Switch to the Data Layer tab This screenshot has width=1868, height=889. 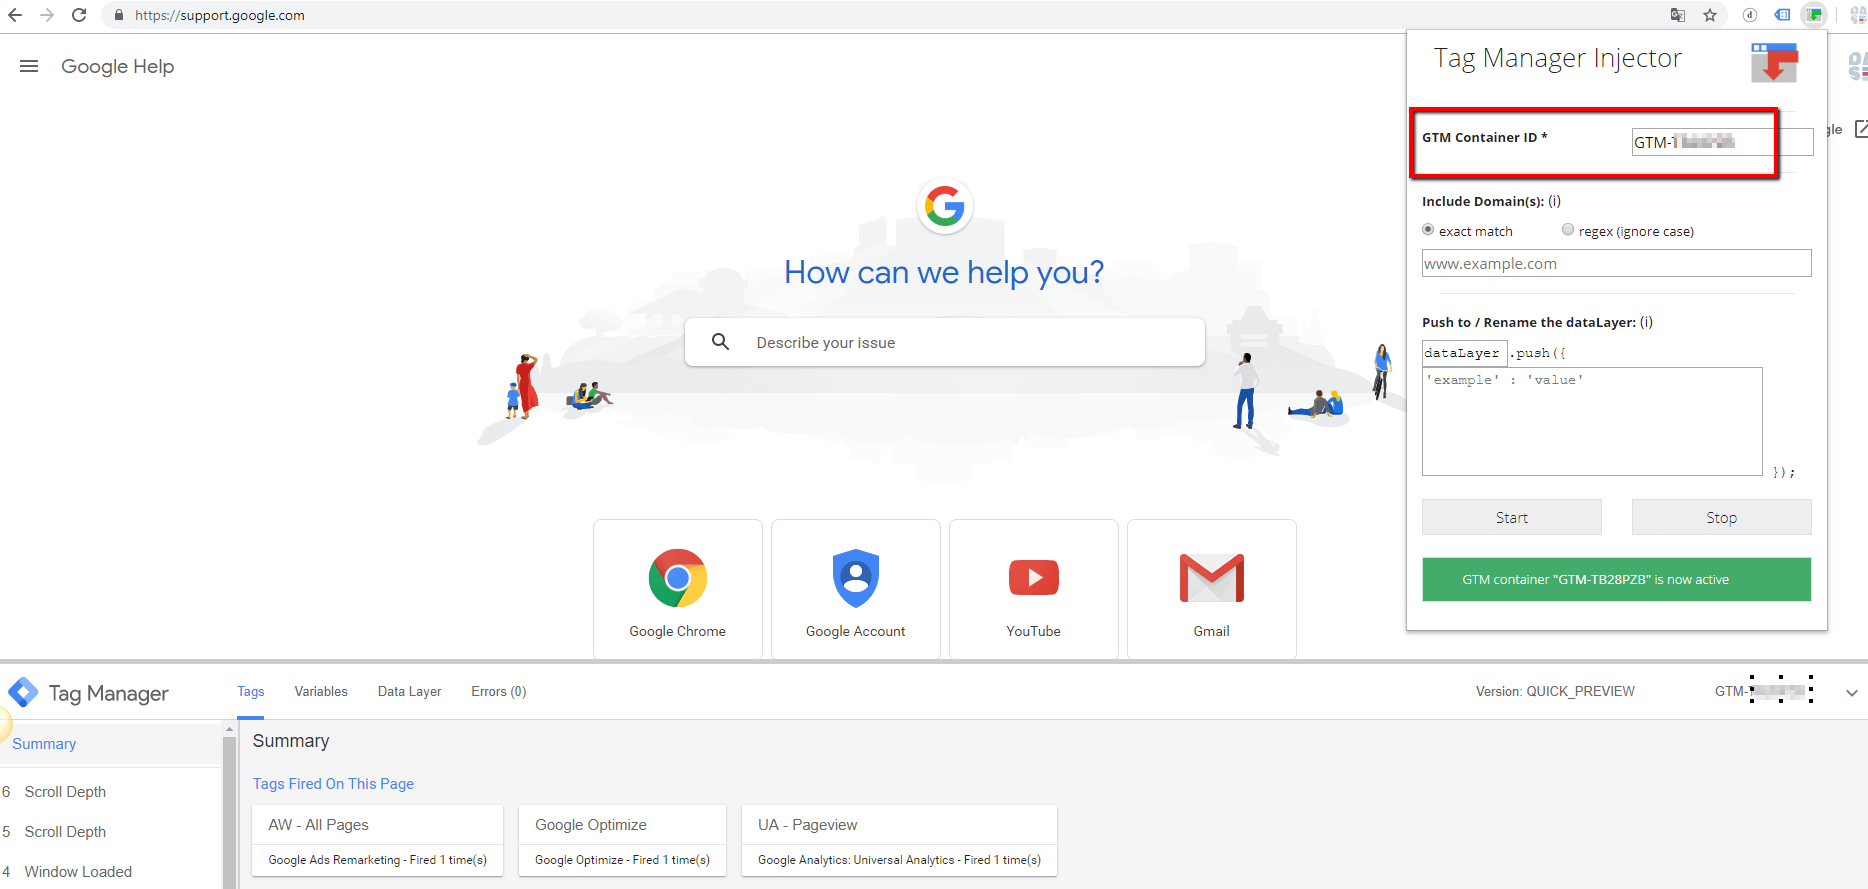click(410, 692)
